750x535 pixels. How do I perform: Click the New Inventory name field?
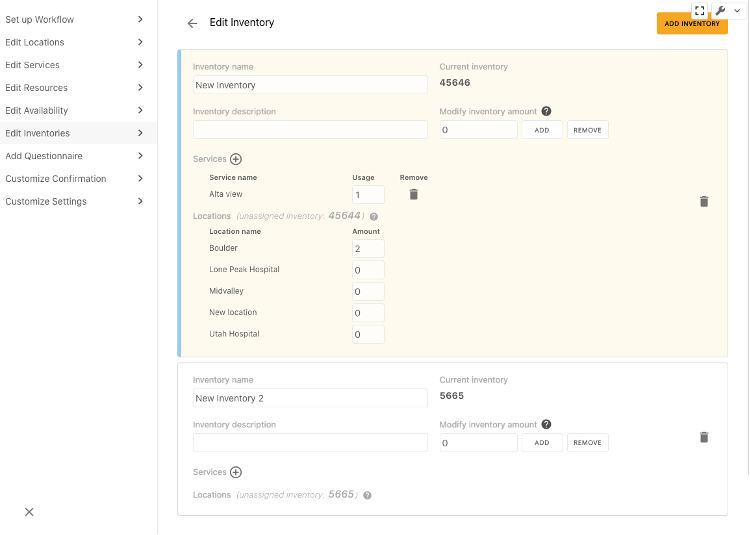tap(310, 85)
